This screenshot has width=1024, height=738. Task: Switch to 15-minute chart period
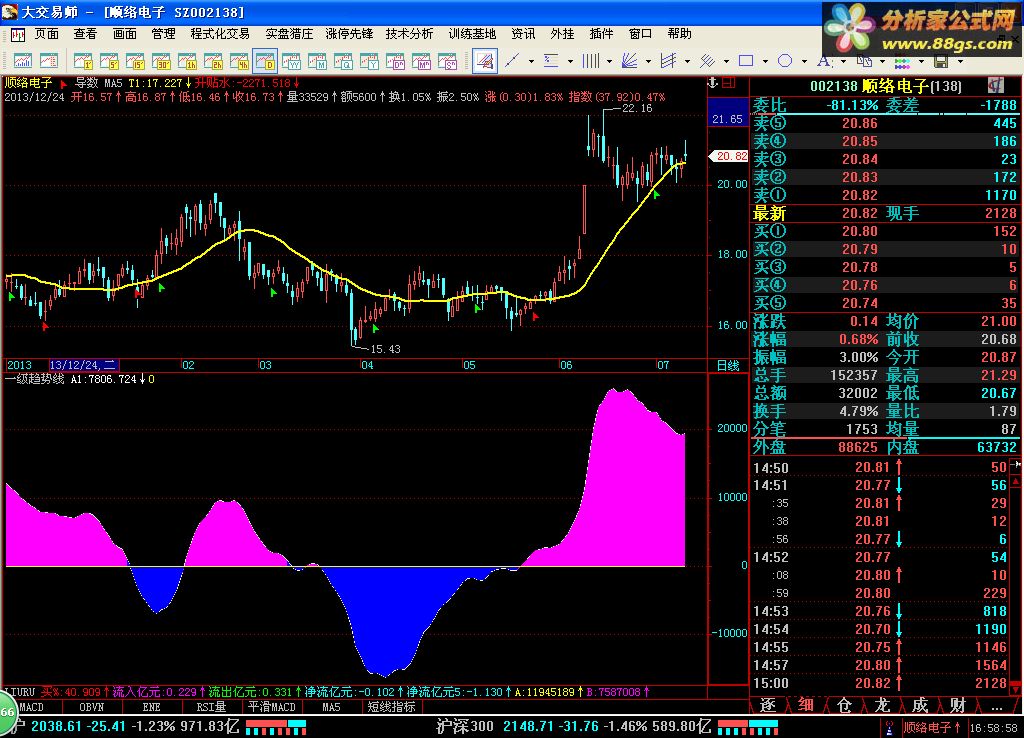(x=135, y=61)
